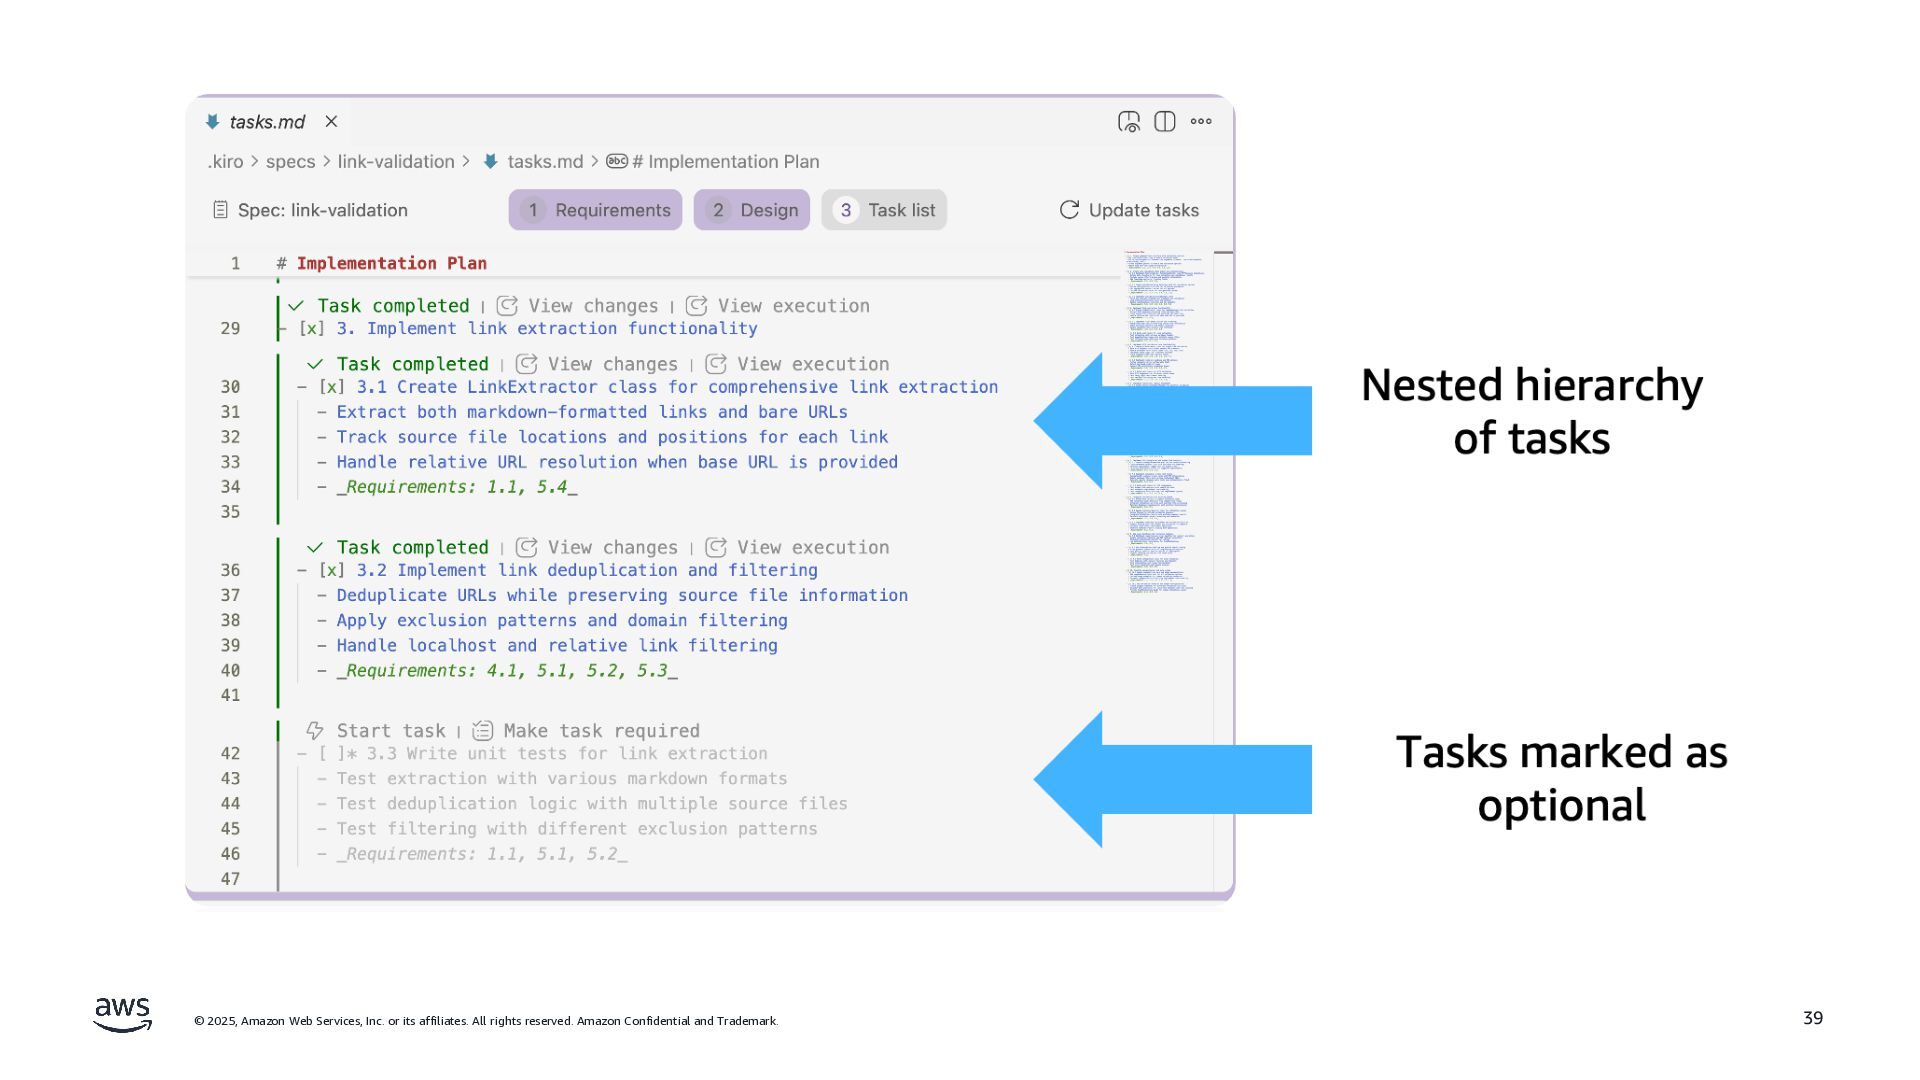Image resolution: width=1920 pixels, height=1080 pixels.
Task: Open the Implementation Plan breadcrumb symbol
Action: tap(732, 162)
